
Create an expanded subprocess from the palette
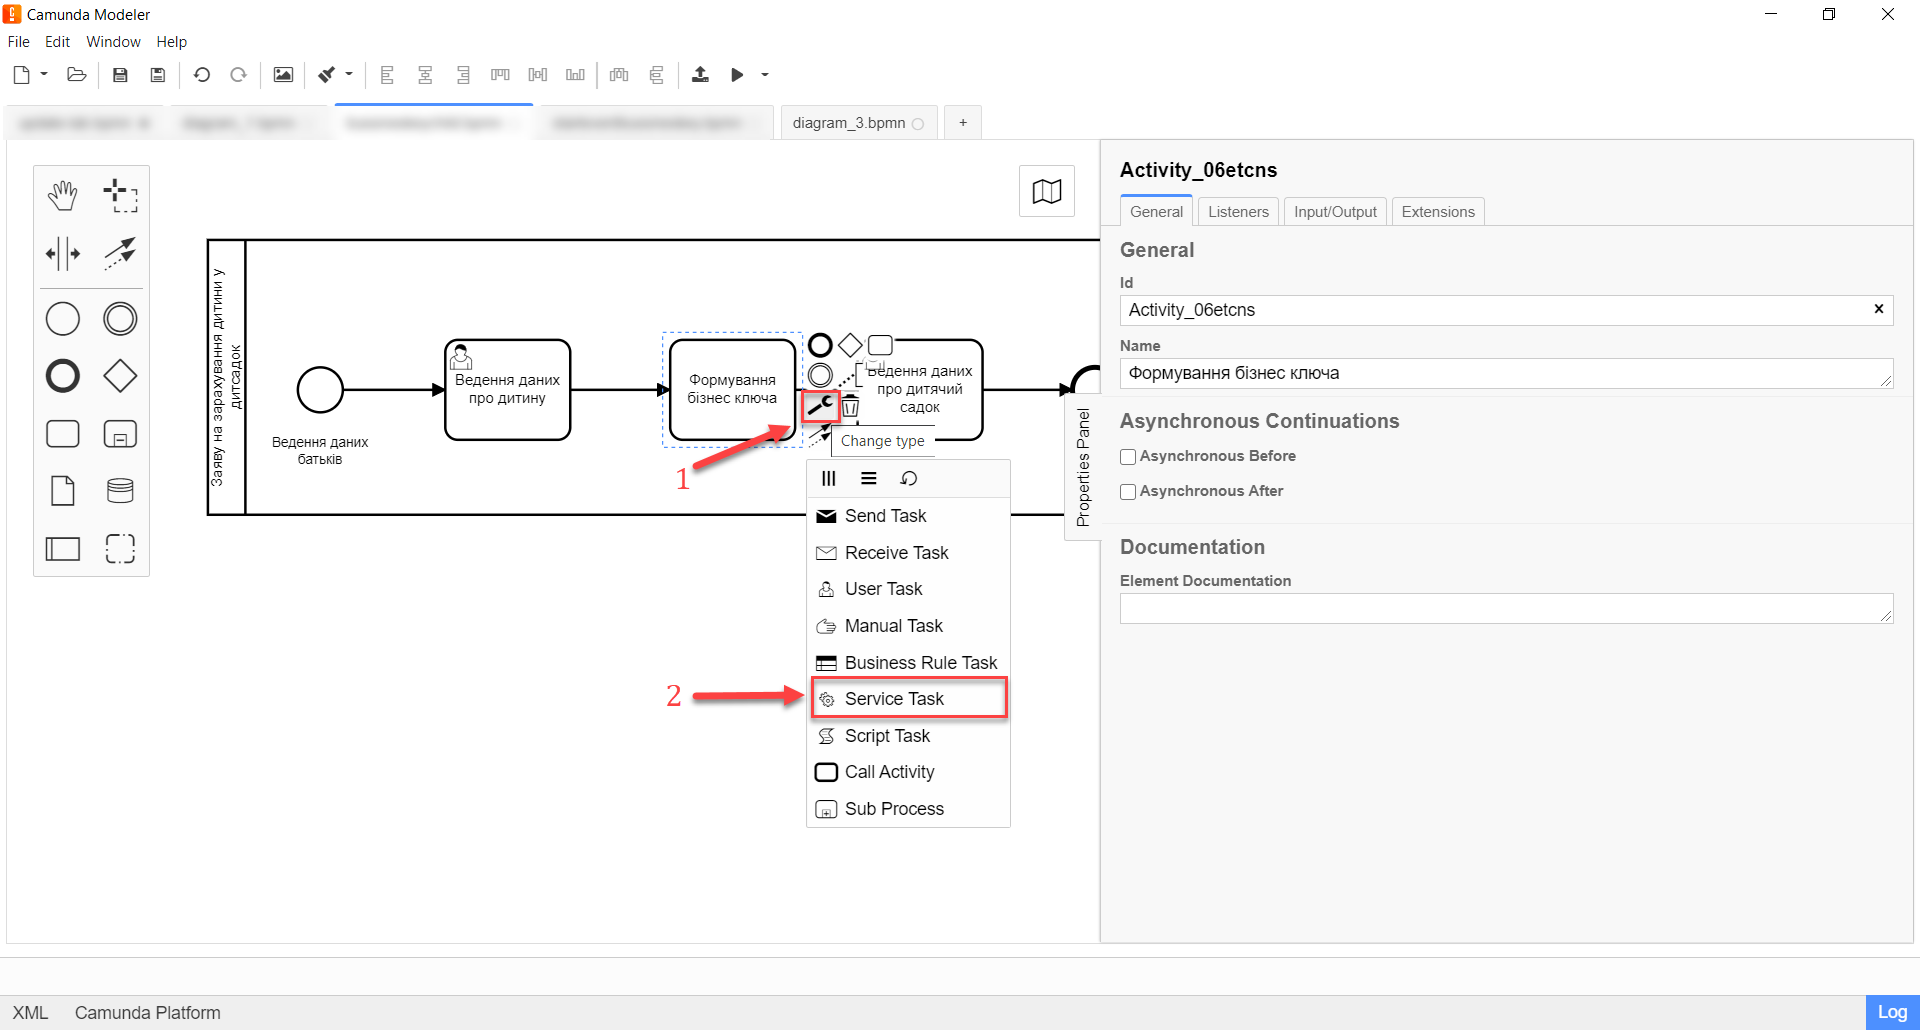pyautogui.click(x=120, y=434)
